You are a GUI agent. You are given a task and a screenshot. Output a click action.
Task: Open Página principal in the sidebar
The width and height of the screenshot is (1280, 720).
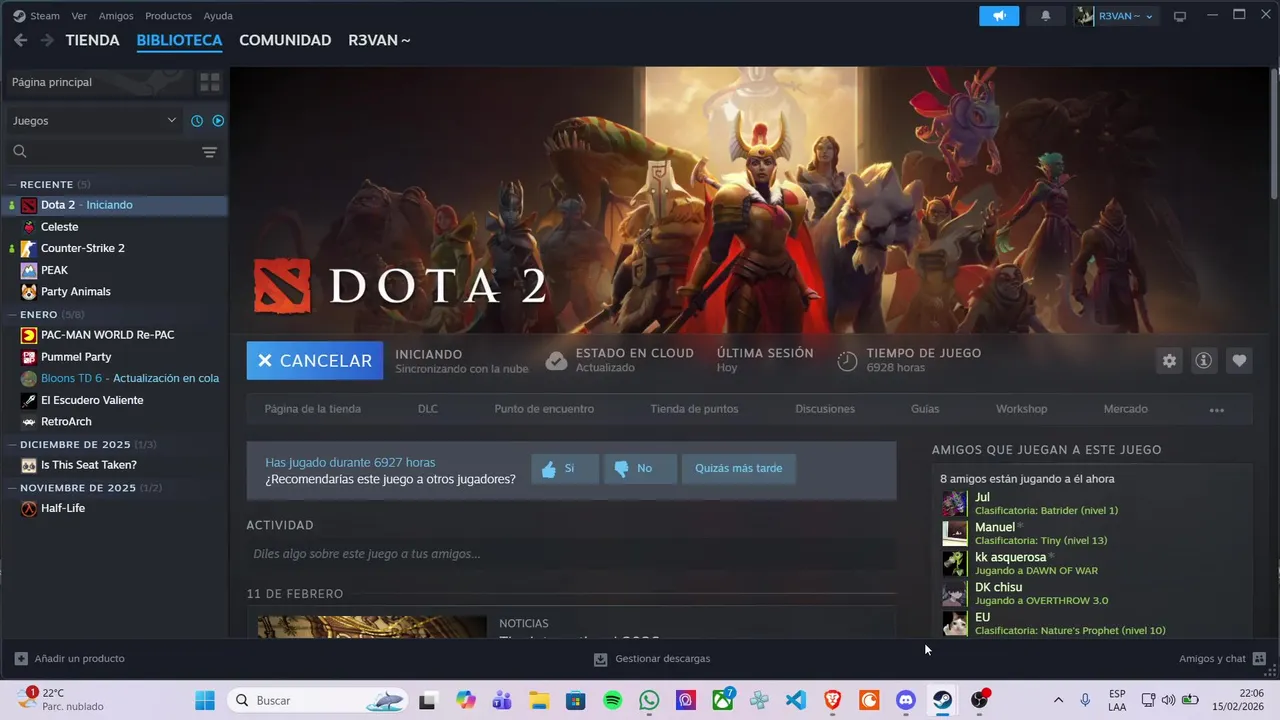point(98,82)
